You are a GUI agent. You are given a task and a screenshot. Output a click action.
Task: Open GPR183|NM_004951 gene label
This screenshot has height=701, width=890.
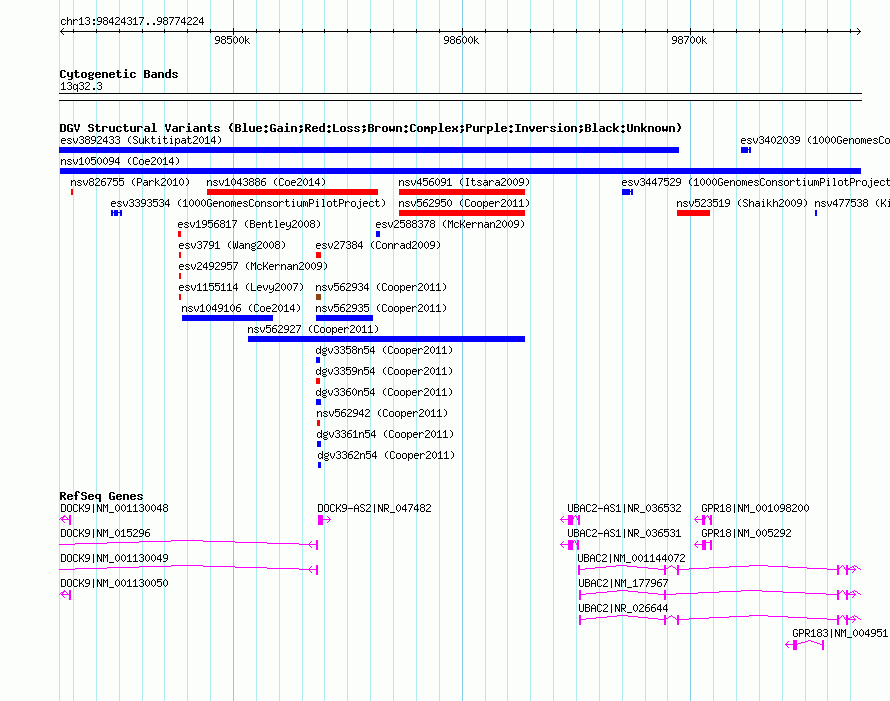coord(840,633)
